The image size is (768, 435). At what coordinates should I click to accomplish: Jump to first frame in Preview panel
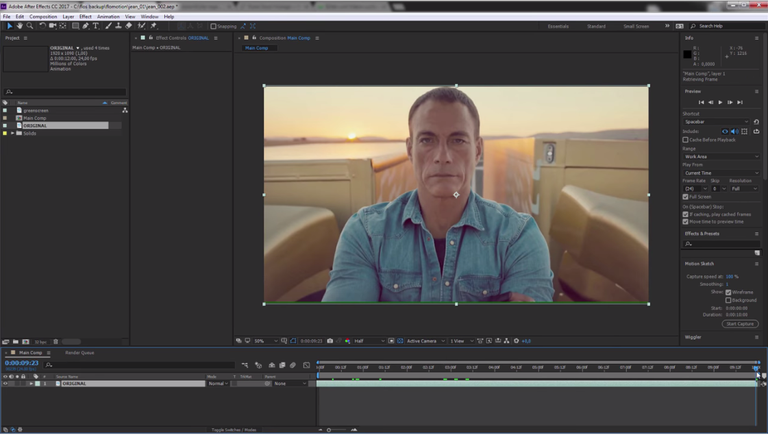click(x=701, y=102)
